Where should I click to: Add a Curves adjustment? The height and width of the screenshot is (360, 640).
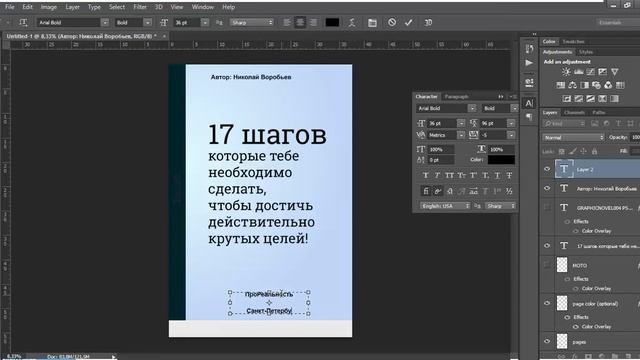(x=590, y=72)
